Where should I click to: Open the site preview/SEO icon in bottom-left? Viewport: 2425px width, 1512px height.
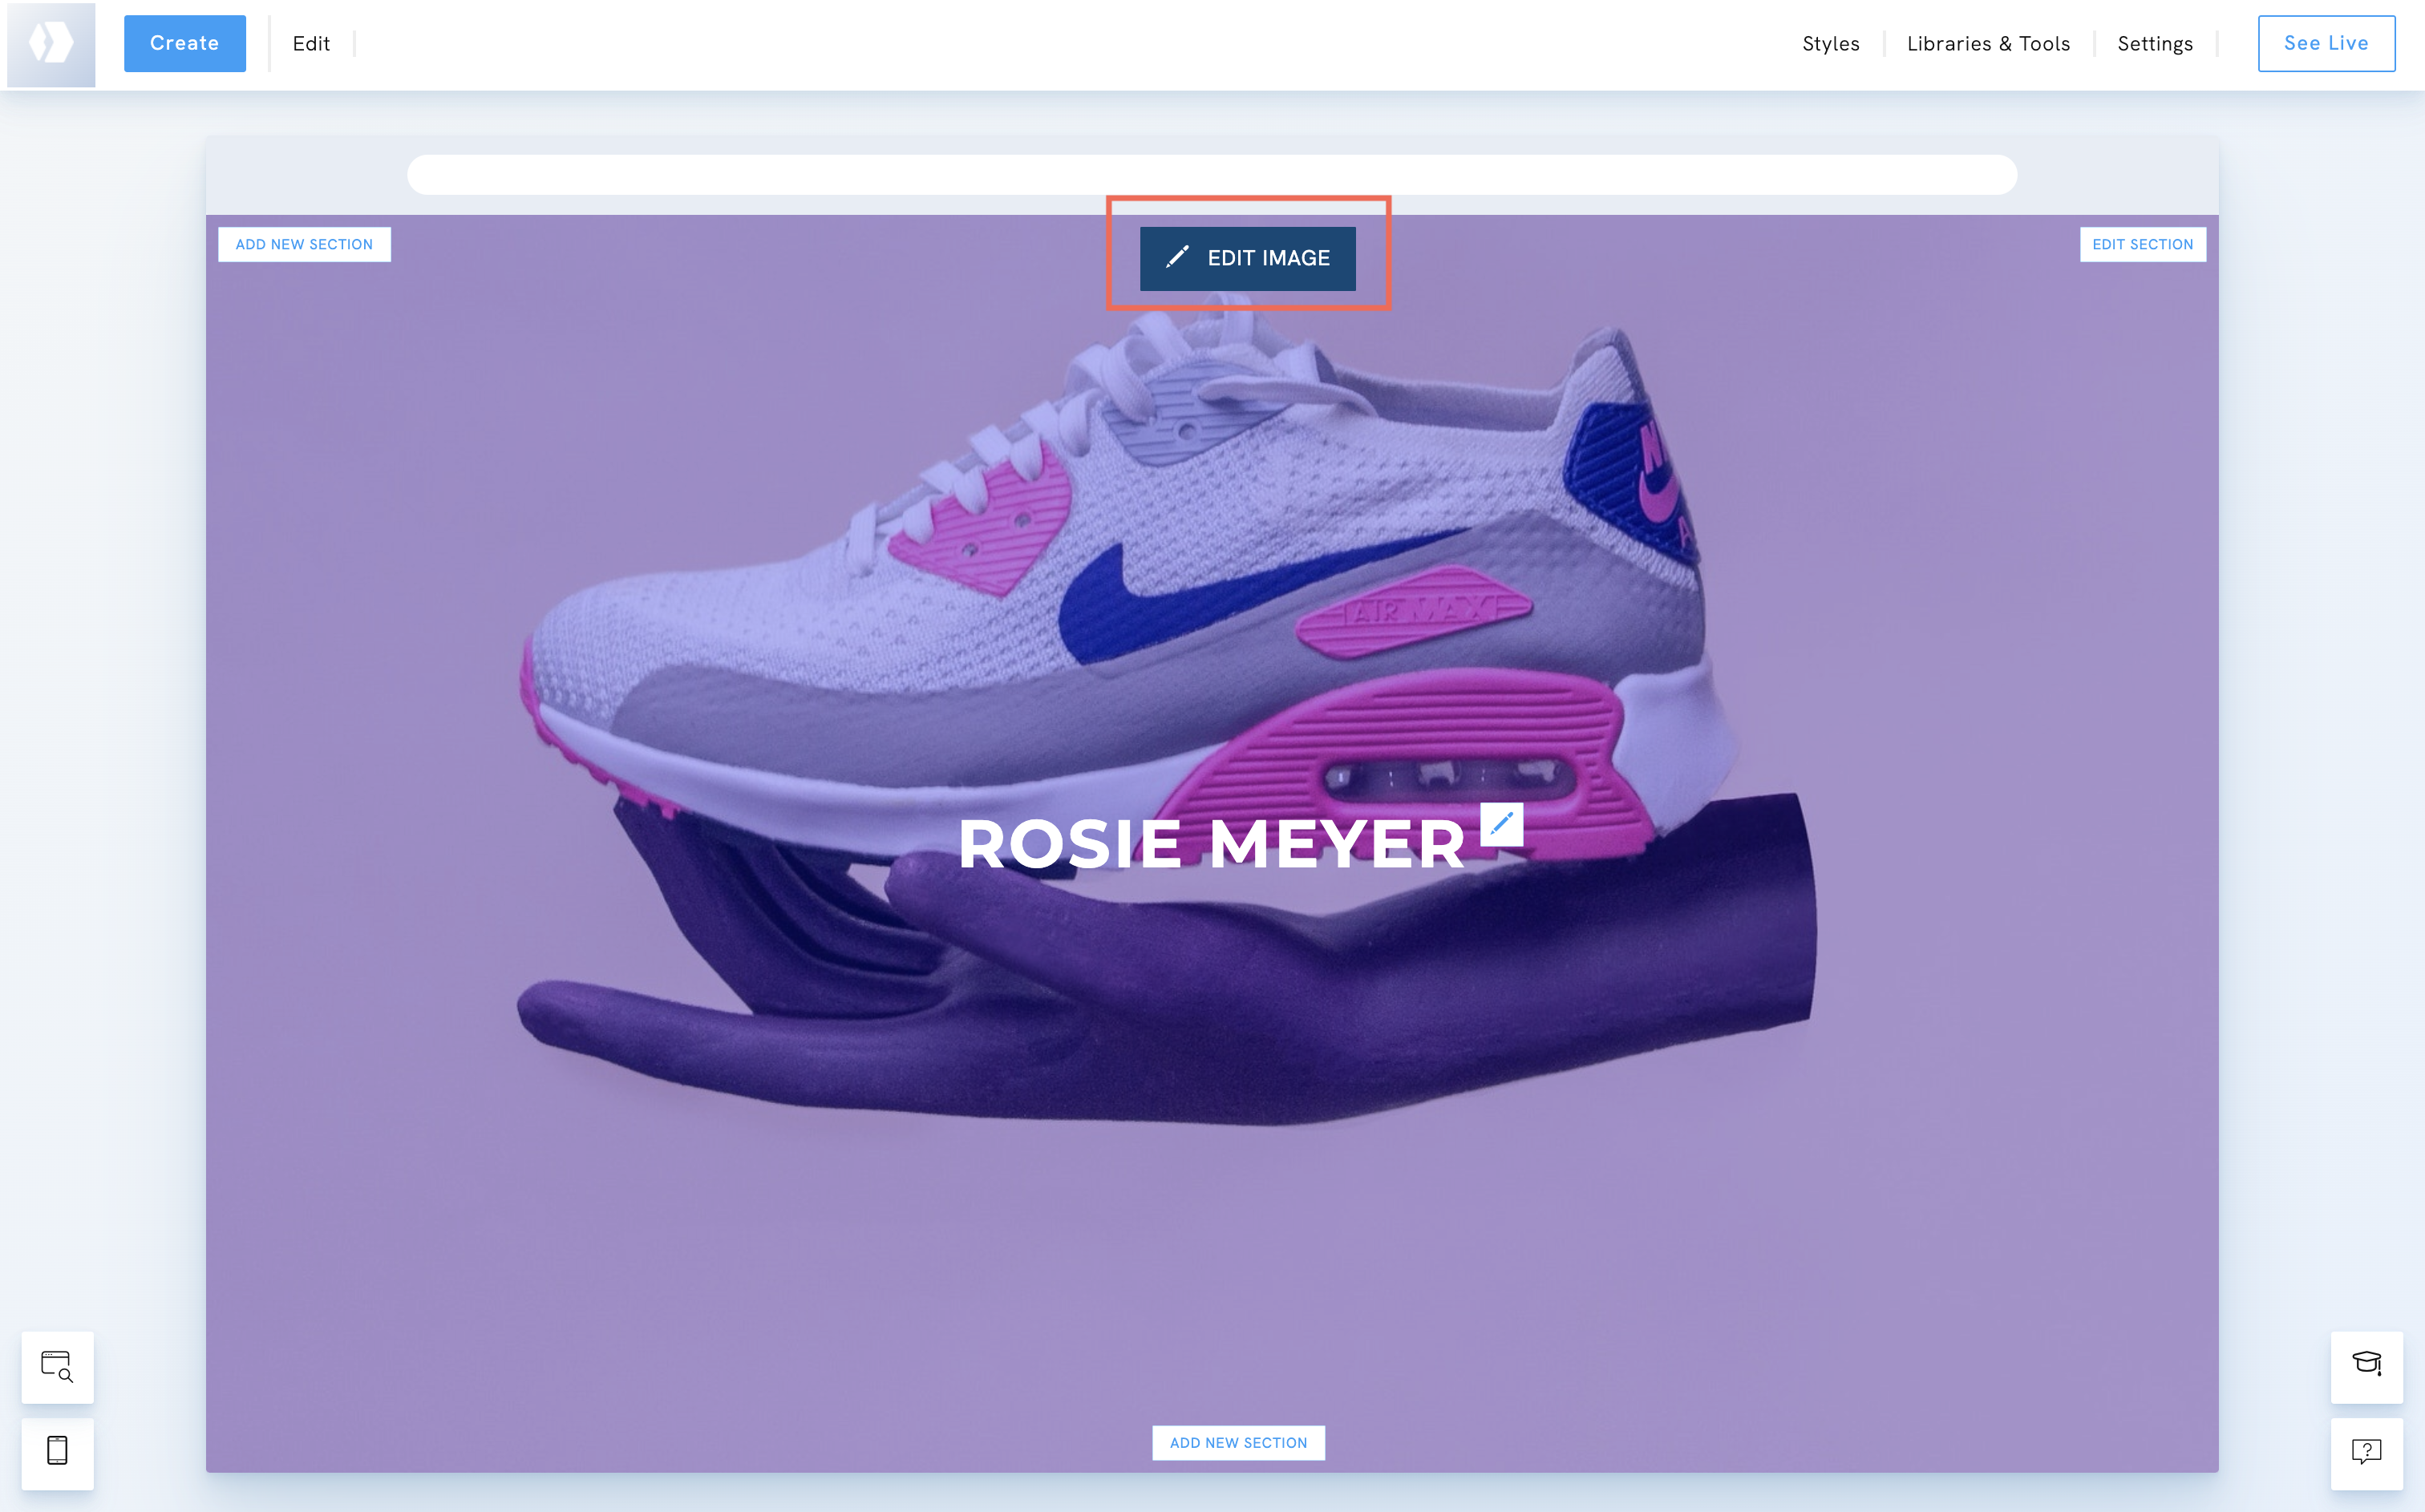point(57,1367)
